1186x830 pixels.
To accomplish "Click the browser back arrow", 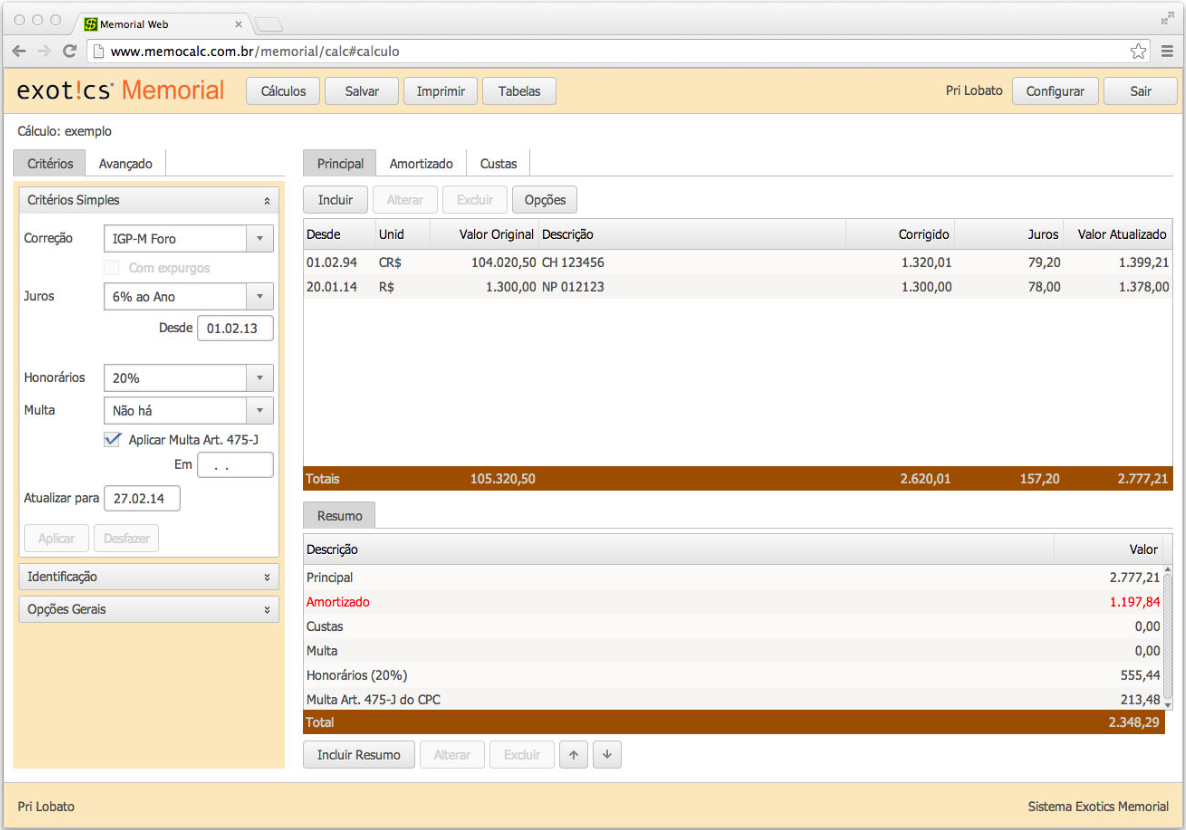I will click(20, 51).
